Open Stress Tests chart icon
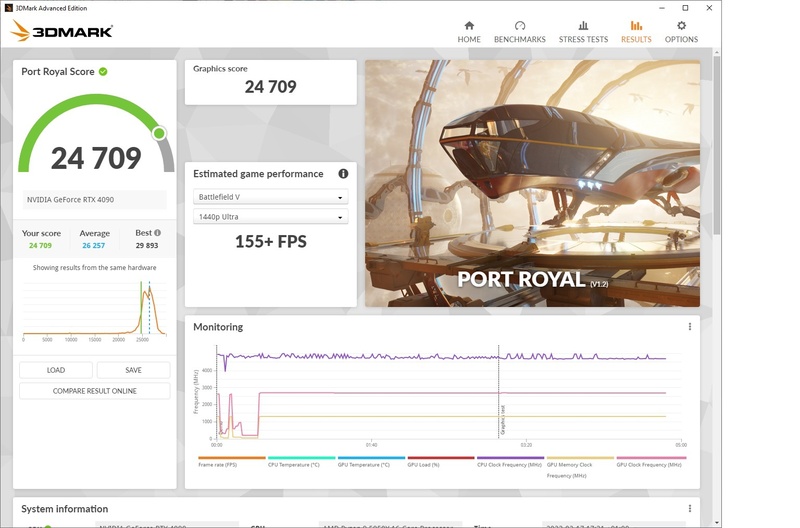Image resolution: width=800 pixels, height=528 pixels. 583,26
